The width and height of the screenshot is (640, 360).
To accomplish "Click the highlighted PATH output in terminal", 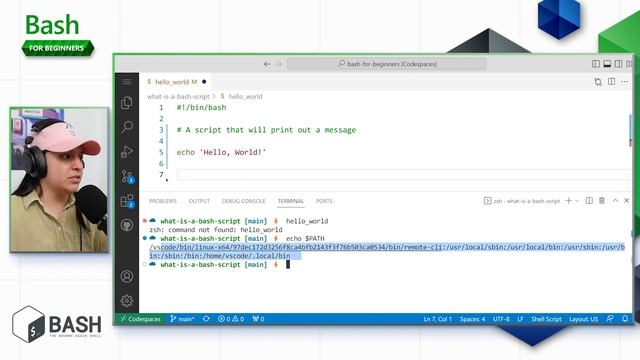I will click(x=387, y=251).
